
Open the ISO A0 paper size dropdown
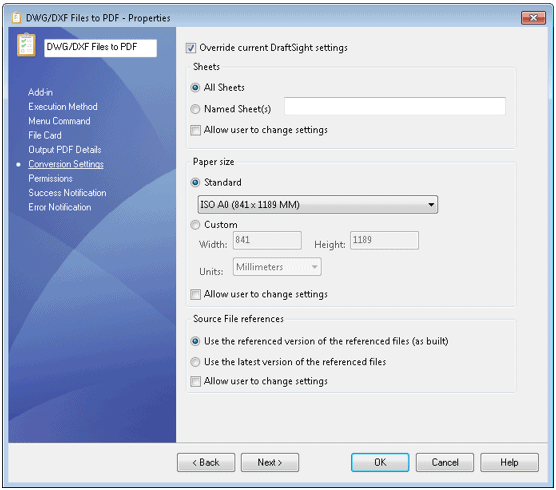tap(318, 205)
